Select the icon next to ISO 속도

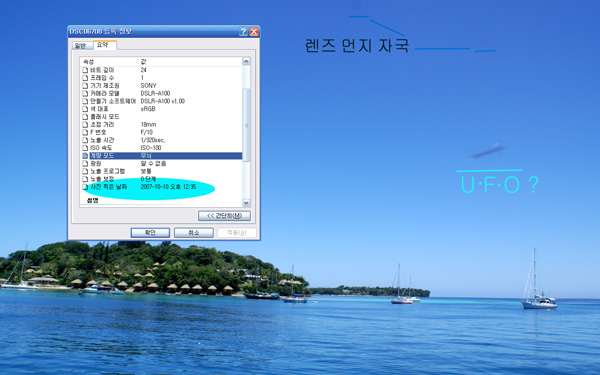tap(85, 148)
